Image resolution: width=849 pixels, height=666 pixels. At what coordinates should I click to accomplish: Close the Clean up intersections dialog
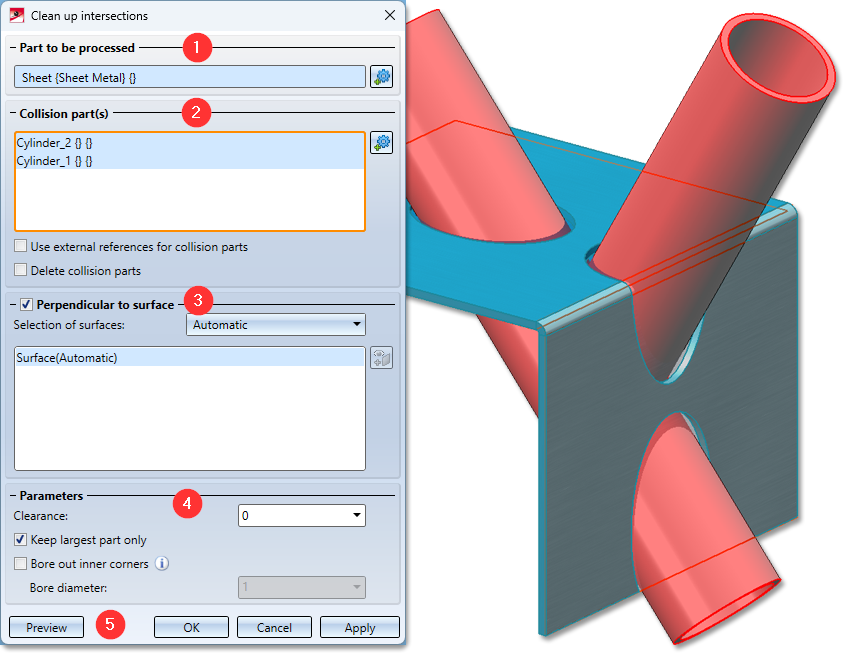pos(390,16)
